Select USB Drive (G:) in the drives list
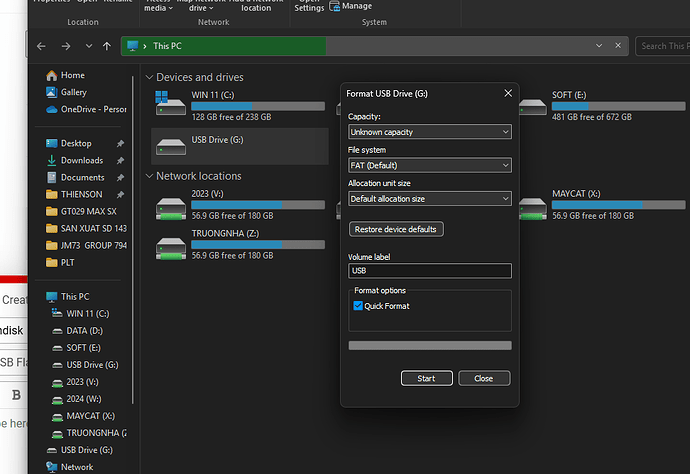The height and width of the screenshot is (474, 690). tap(240, 147)
